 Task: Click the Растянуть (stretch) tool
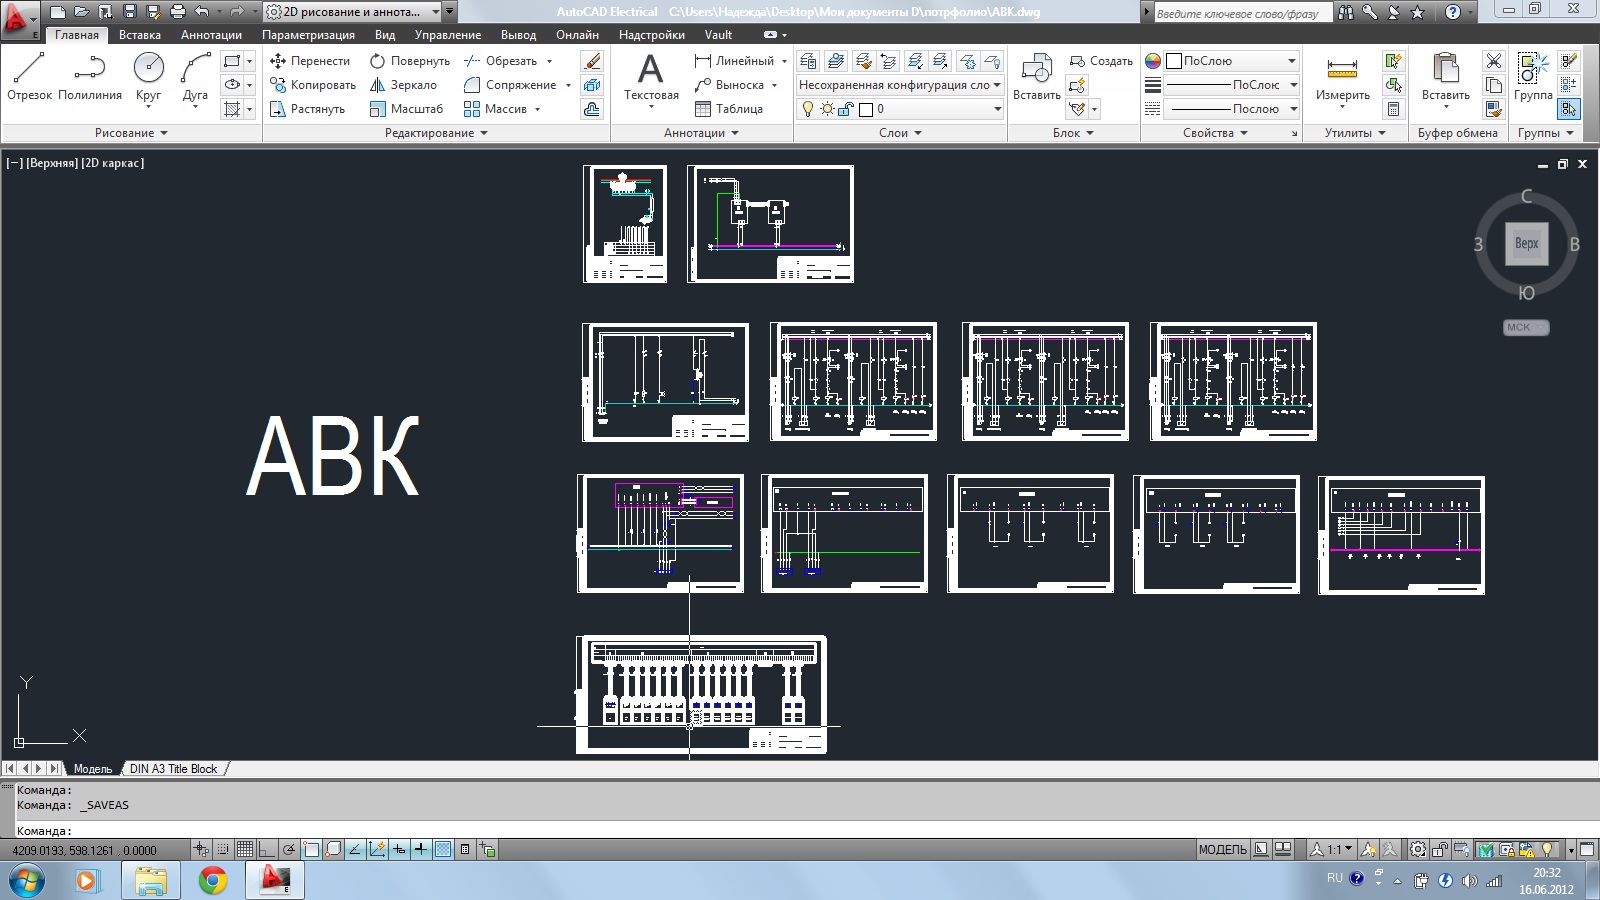click(x=308, y=109)
